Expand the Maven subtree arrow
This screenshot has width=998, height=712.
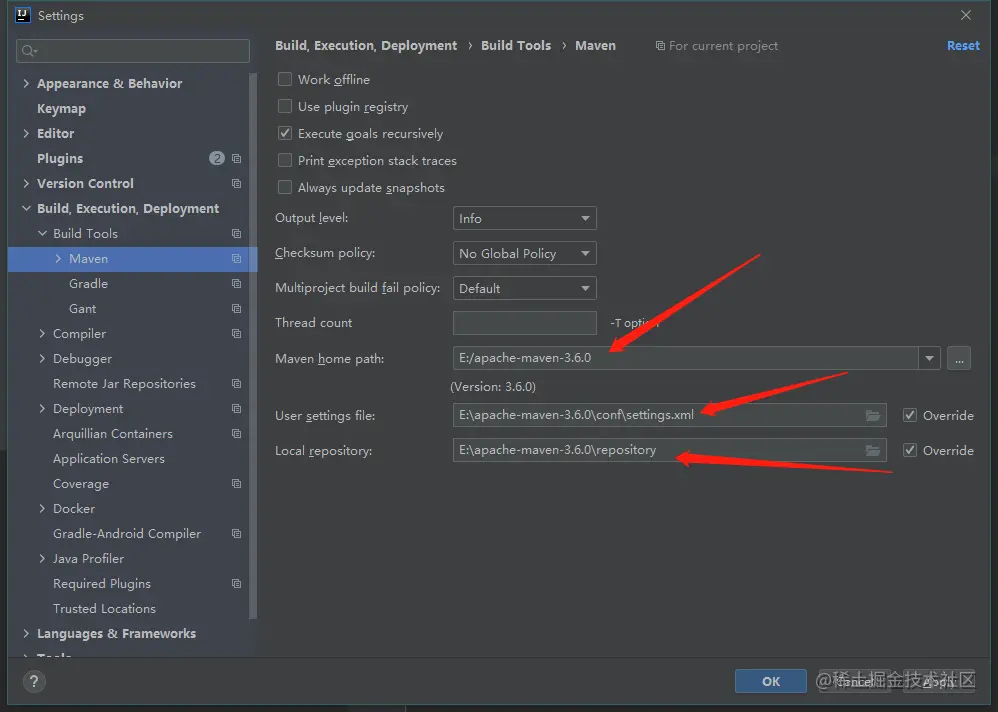[x=59, y=258]
